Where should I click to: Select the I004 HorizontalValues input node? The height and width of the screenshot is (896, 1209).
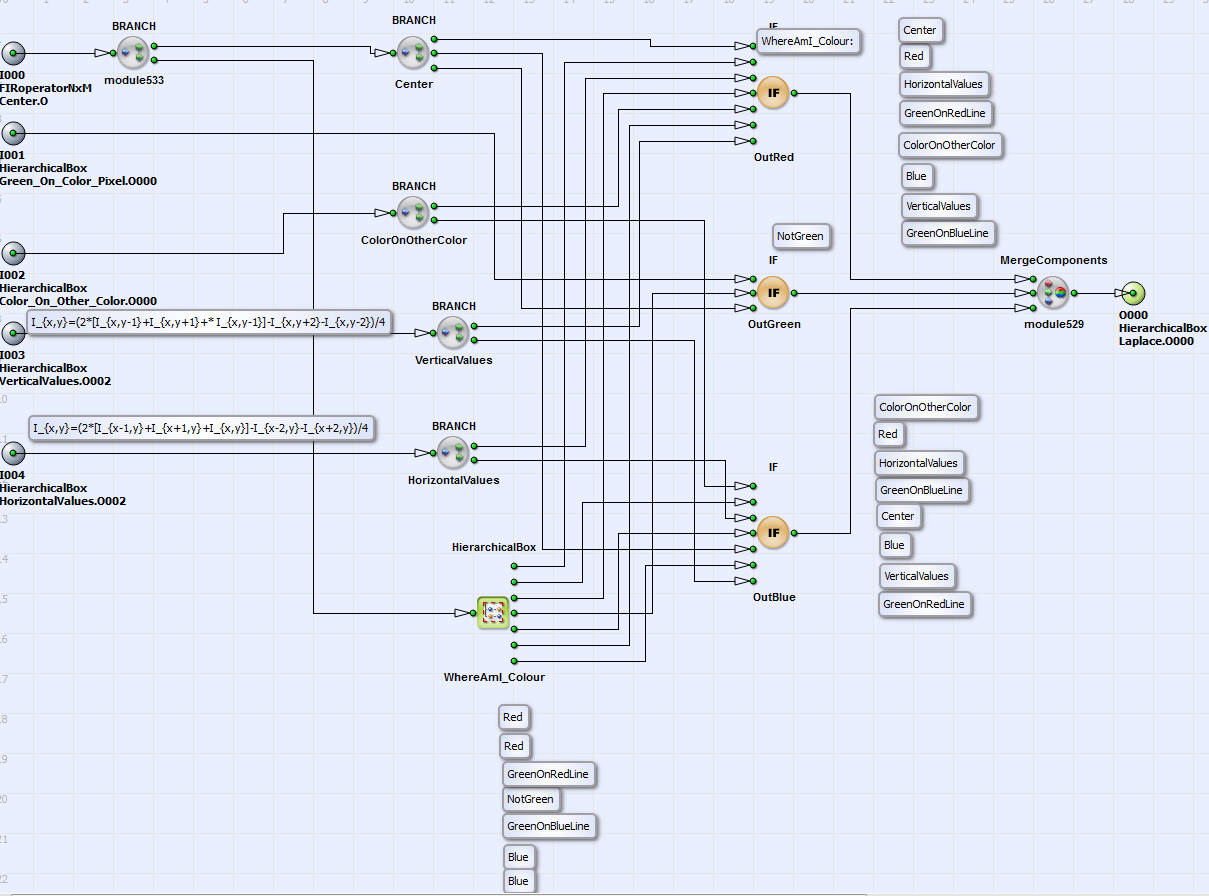(13, 453)
